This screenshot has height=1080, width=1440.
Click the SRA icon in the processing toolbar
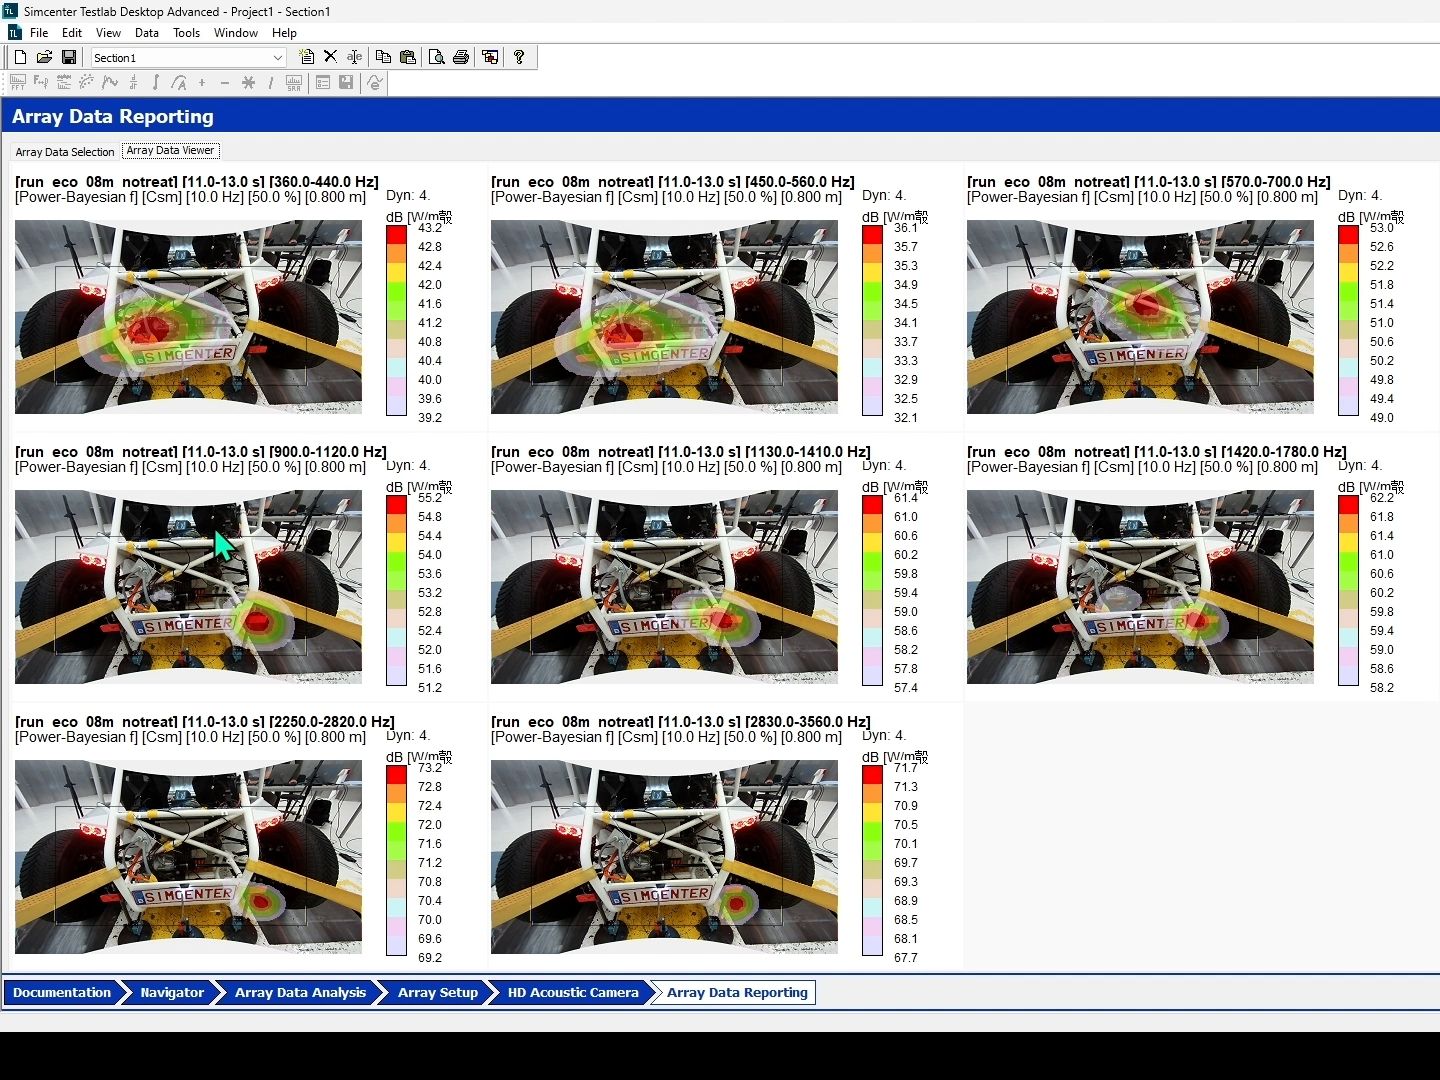click(294, 83)
